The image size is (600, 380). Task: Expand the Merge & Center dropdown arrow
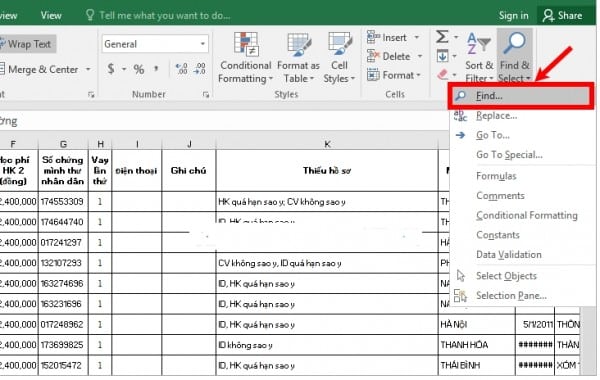pos(88,69)
